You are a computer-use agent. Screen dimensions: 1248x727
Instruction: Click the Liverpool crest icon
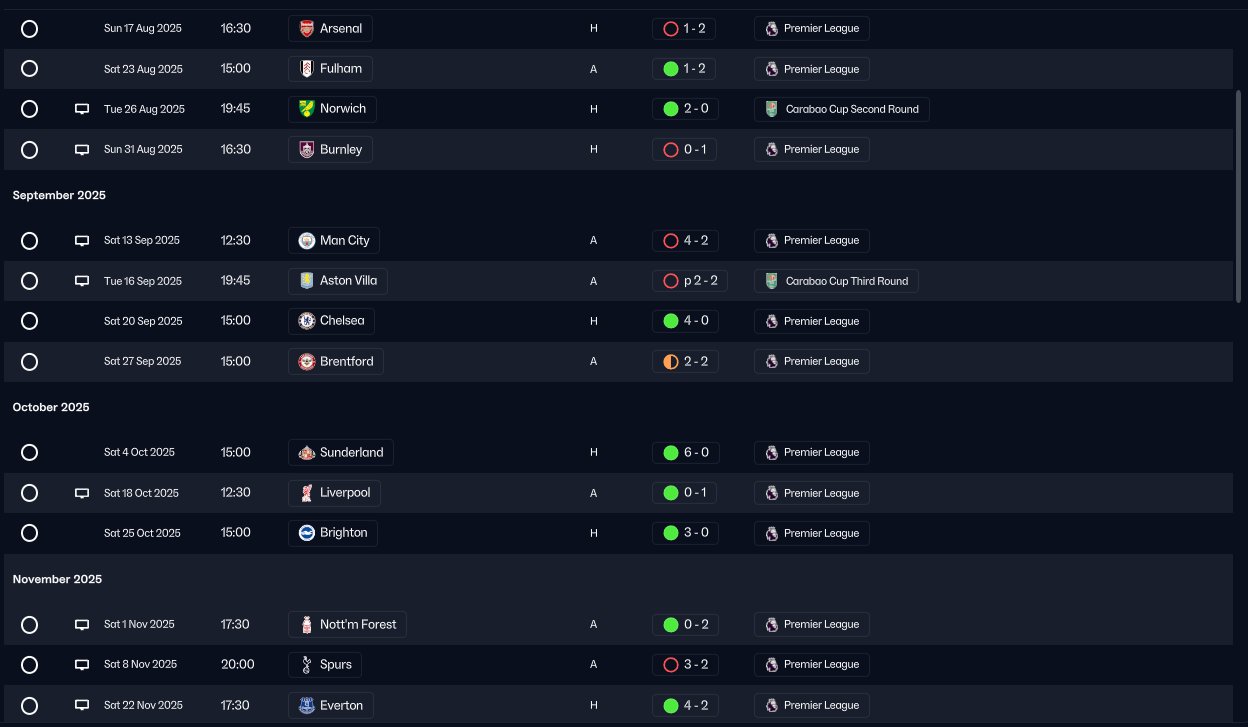point(307,493)
